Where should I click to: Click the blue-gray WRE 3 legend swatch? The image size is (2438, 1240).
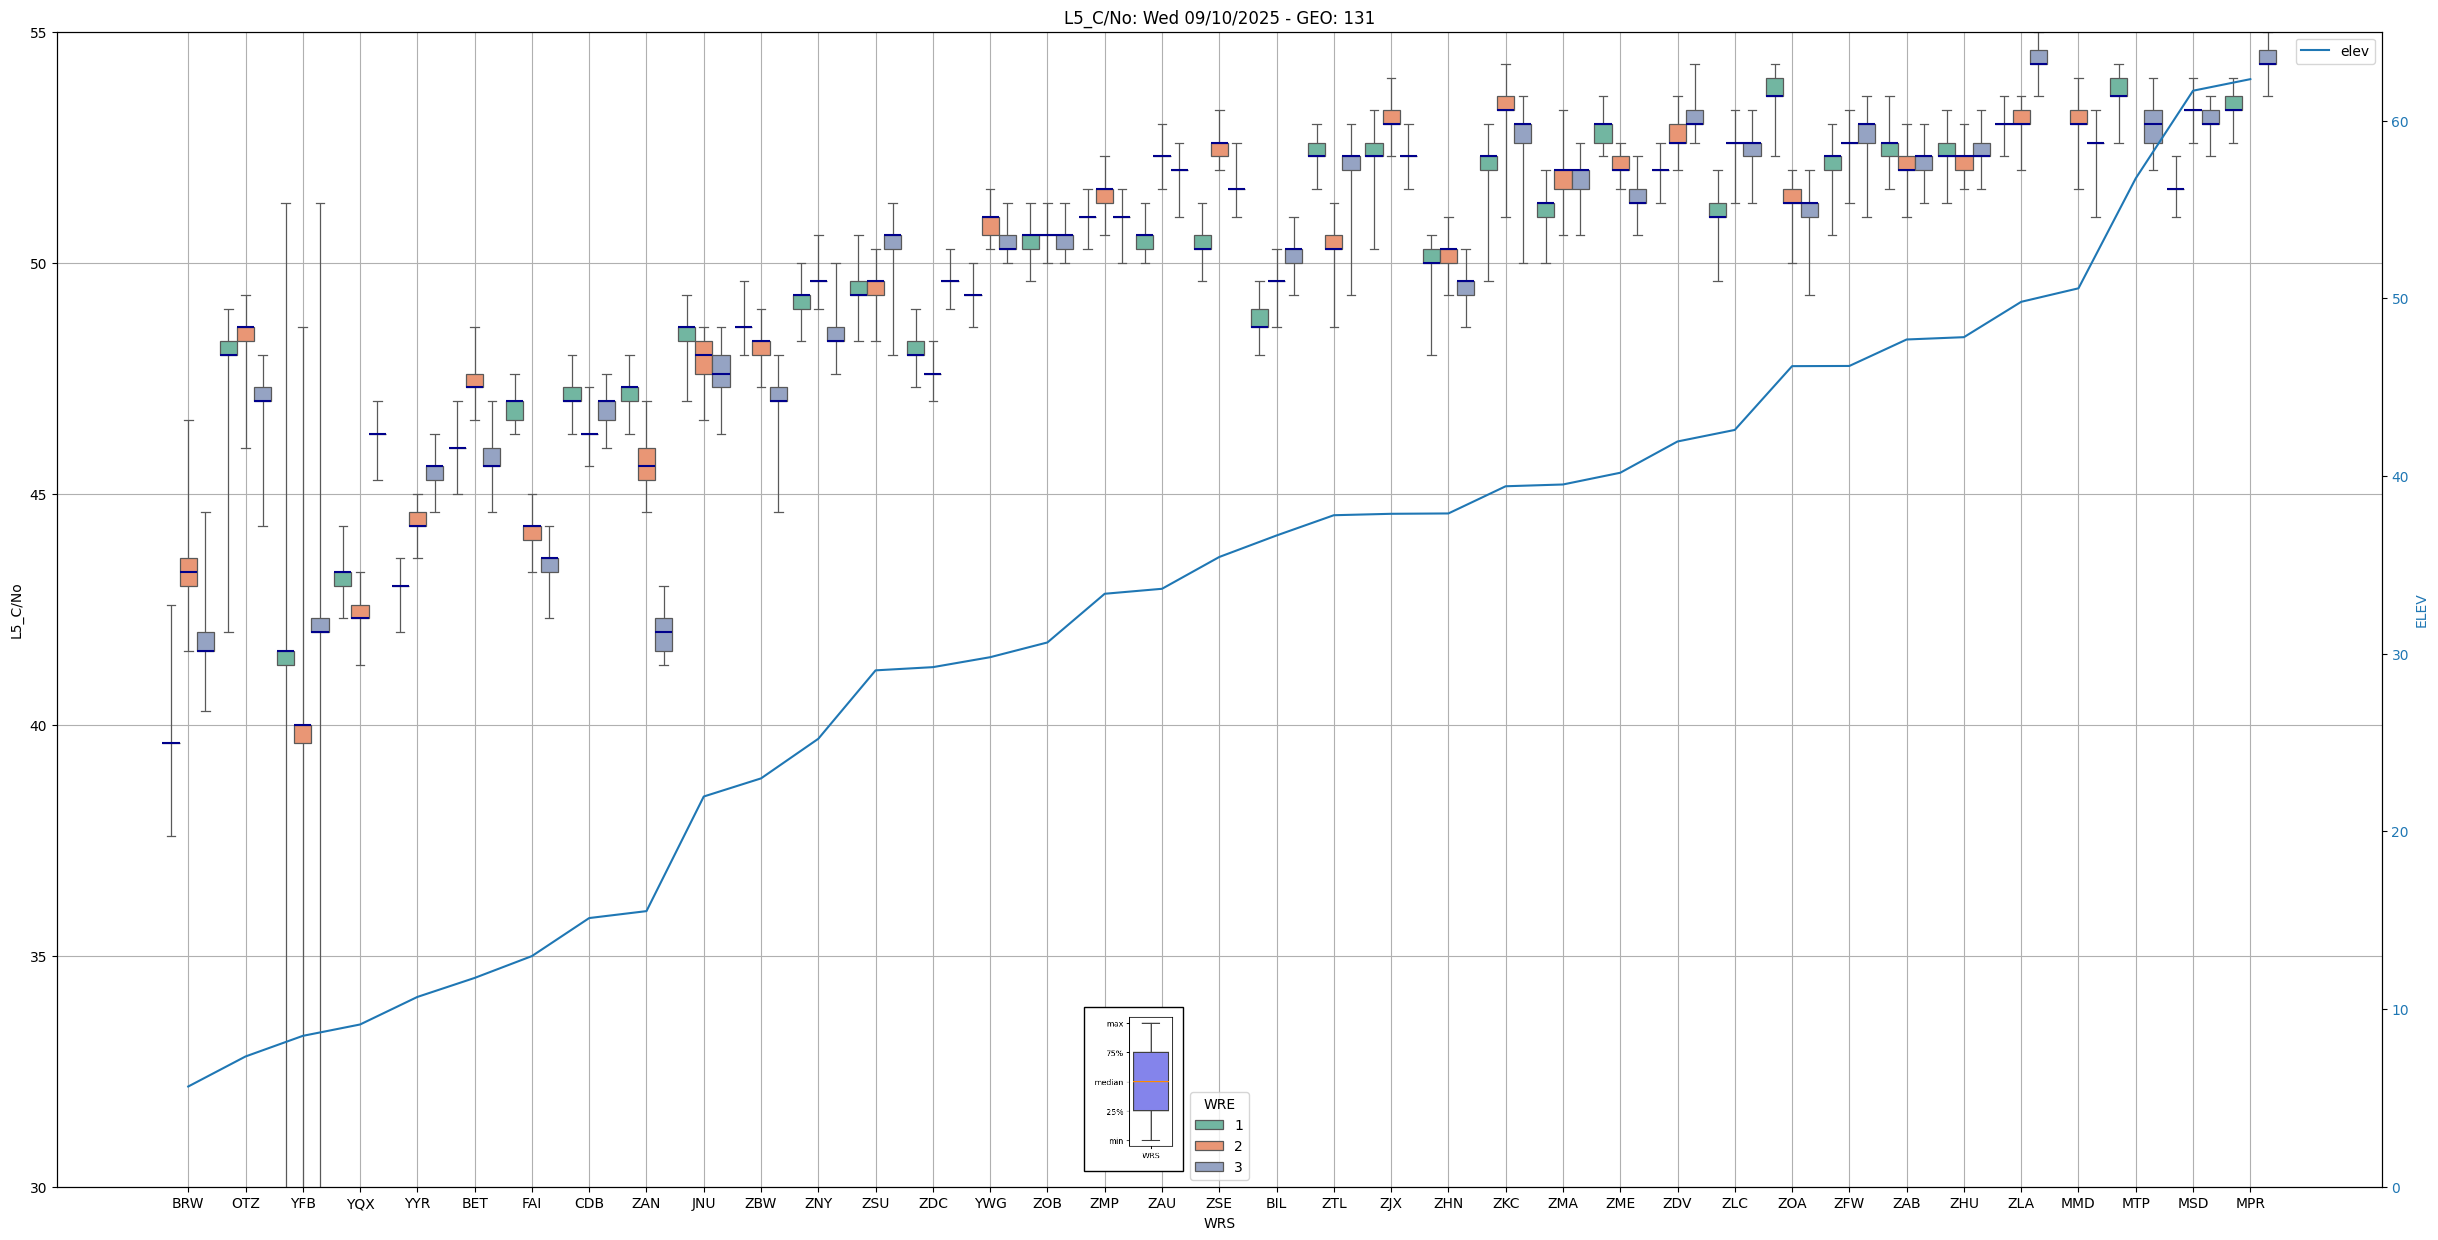pos(1209,1167)
